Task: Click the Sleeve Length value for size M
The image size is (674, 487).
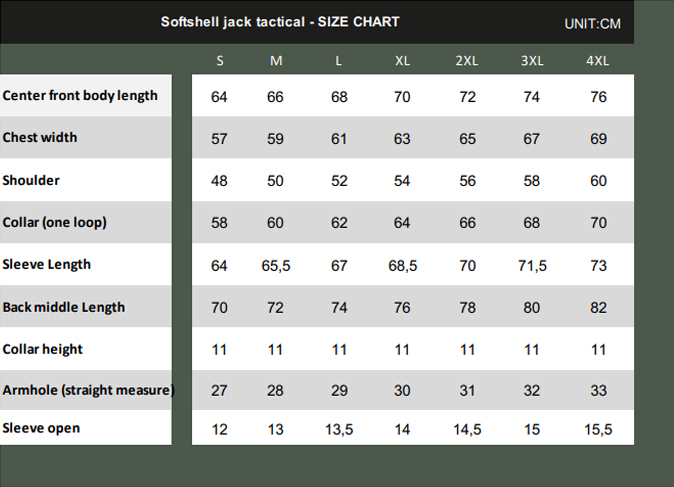Action: [x=276, y=265]
